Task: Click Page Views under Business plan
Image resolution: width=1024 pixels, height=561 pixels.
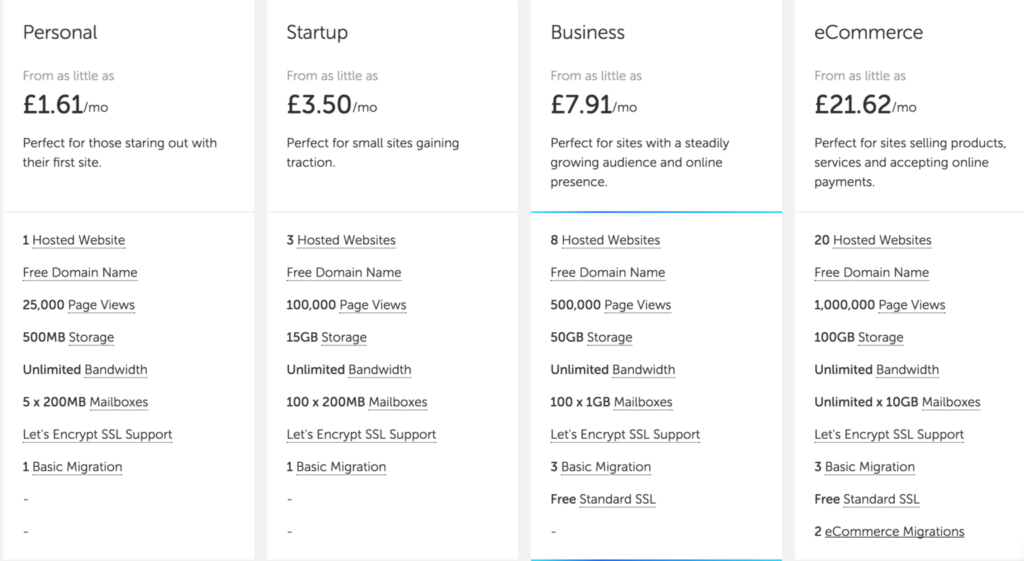Action: pos(637,305)
